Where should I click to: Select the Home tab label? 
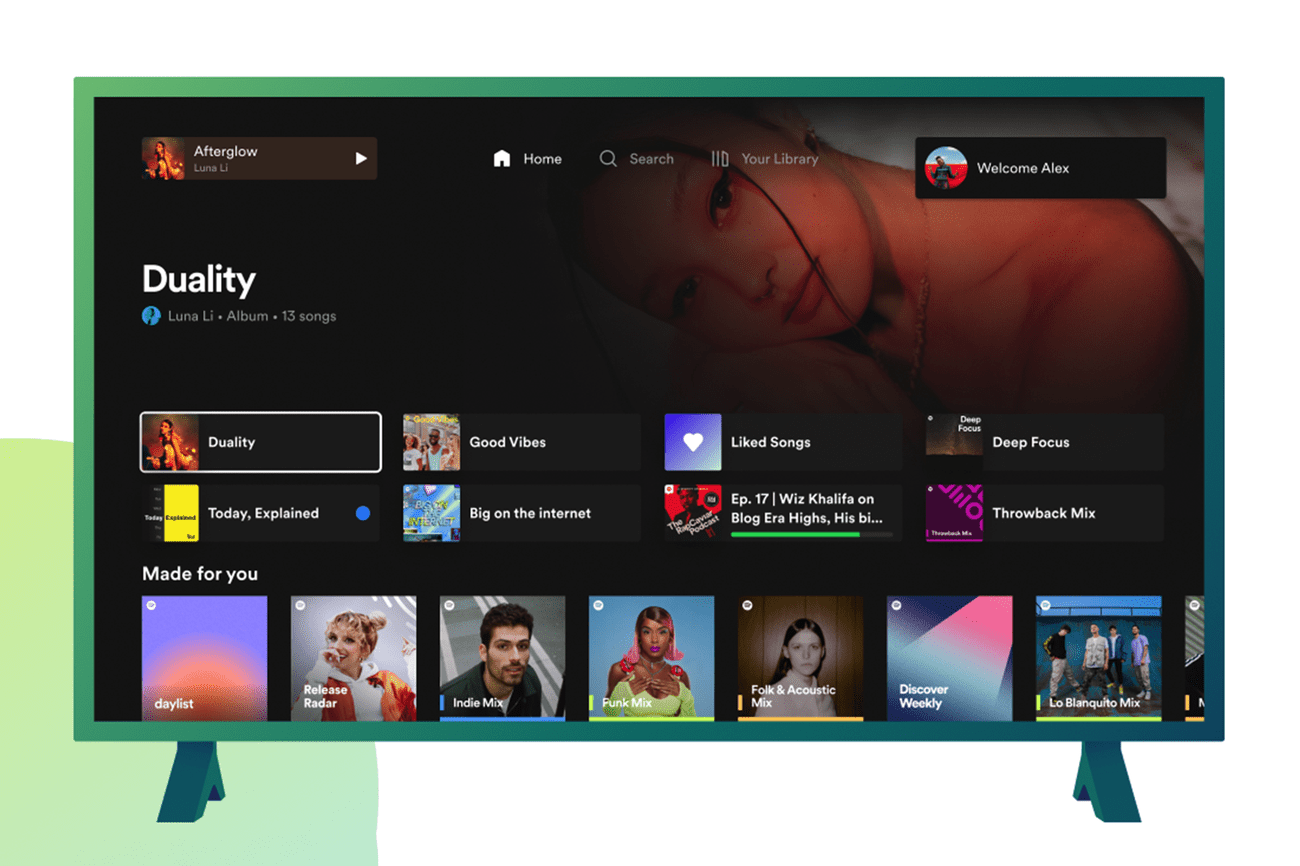(x=543, y=158)
